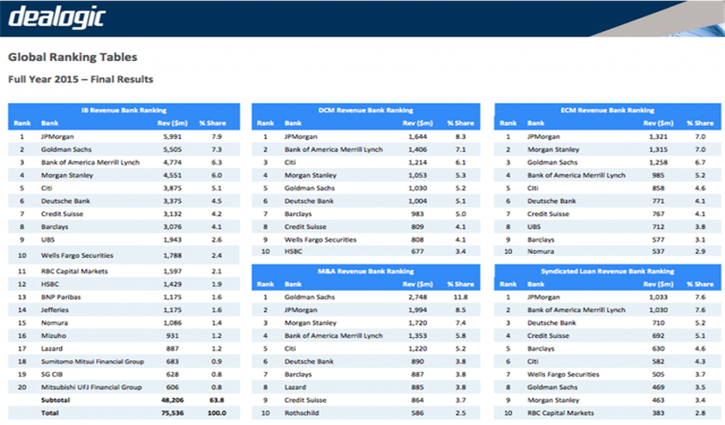Click the total revenue 75,536
The width and height of the screenshot is (725, 425).
coord(172,413)
